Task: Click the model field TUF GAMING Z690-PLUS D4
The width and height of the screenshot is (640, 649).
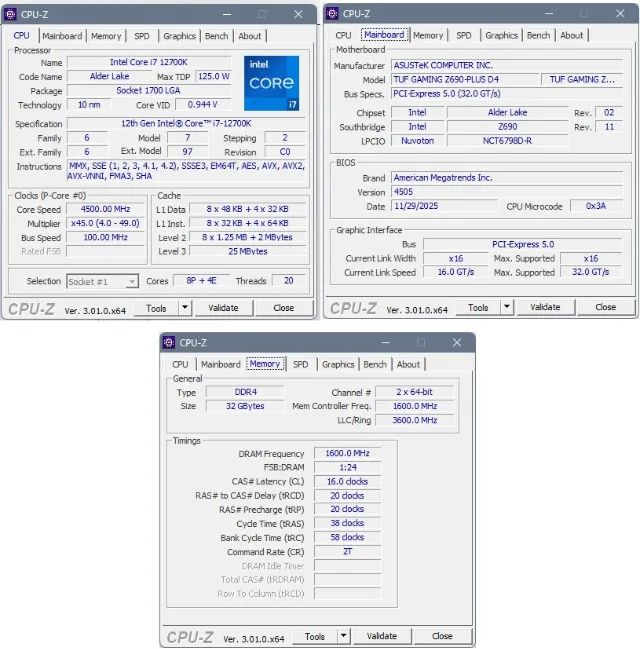Action: point(465,79)
